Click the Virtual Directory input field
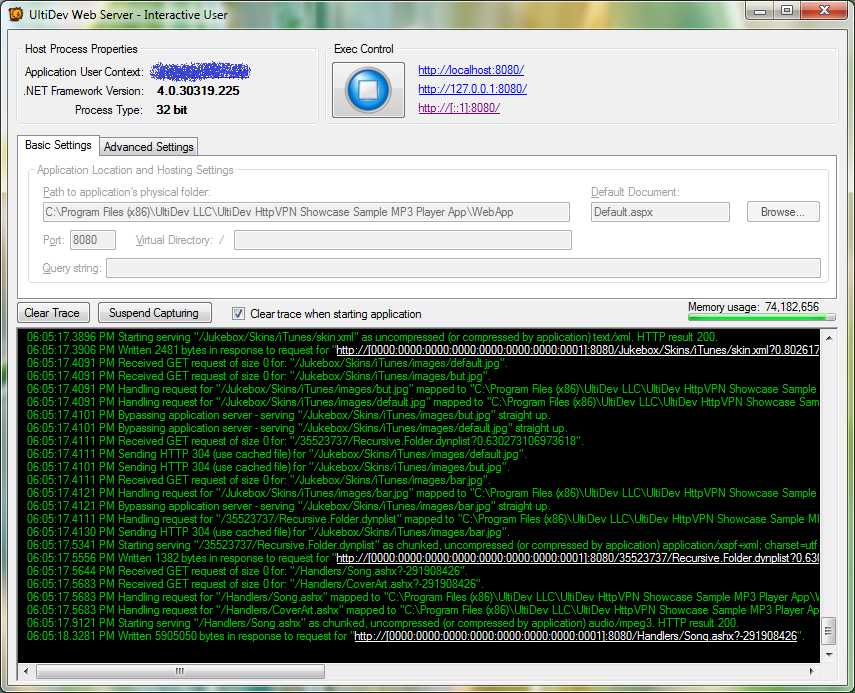The image size is (855, 693). pos(403,240)
